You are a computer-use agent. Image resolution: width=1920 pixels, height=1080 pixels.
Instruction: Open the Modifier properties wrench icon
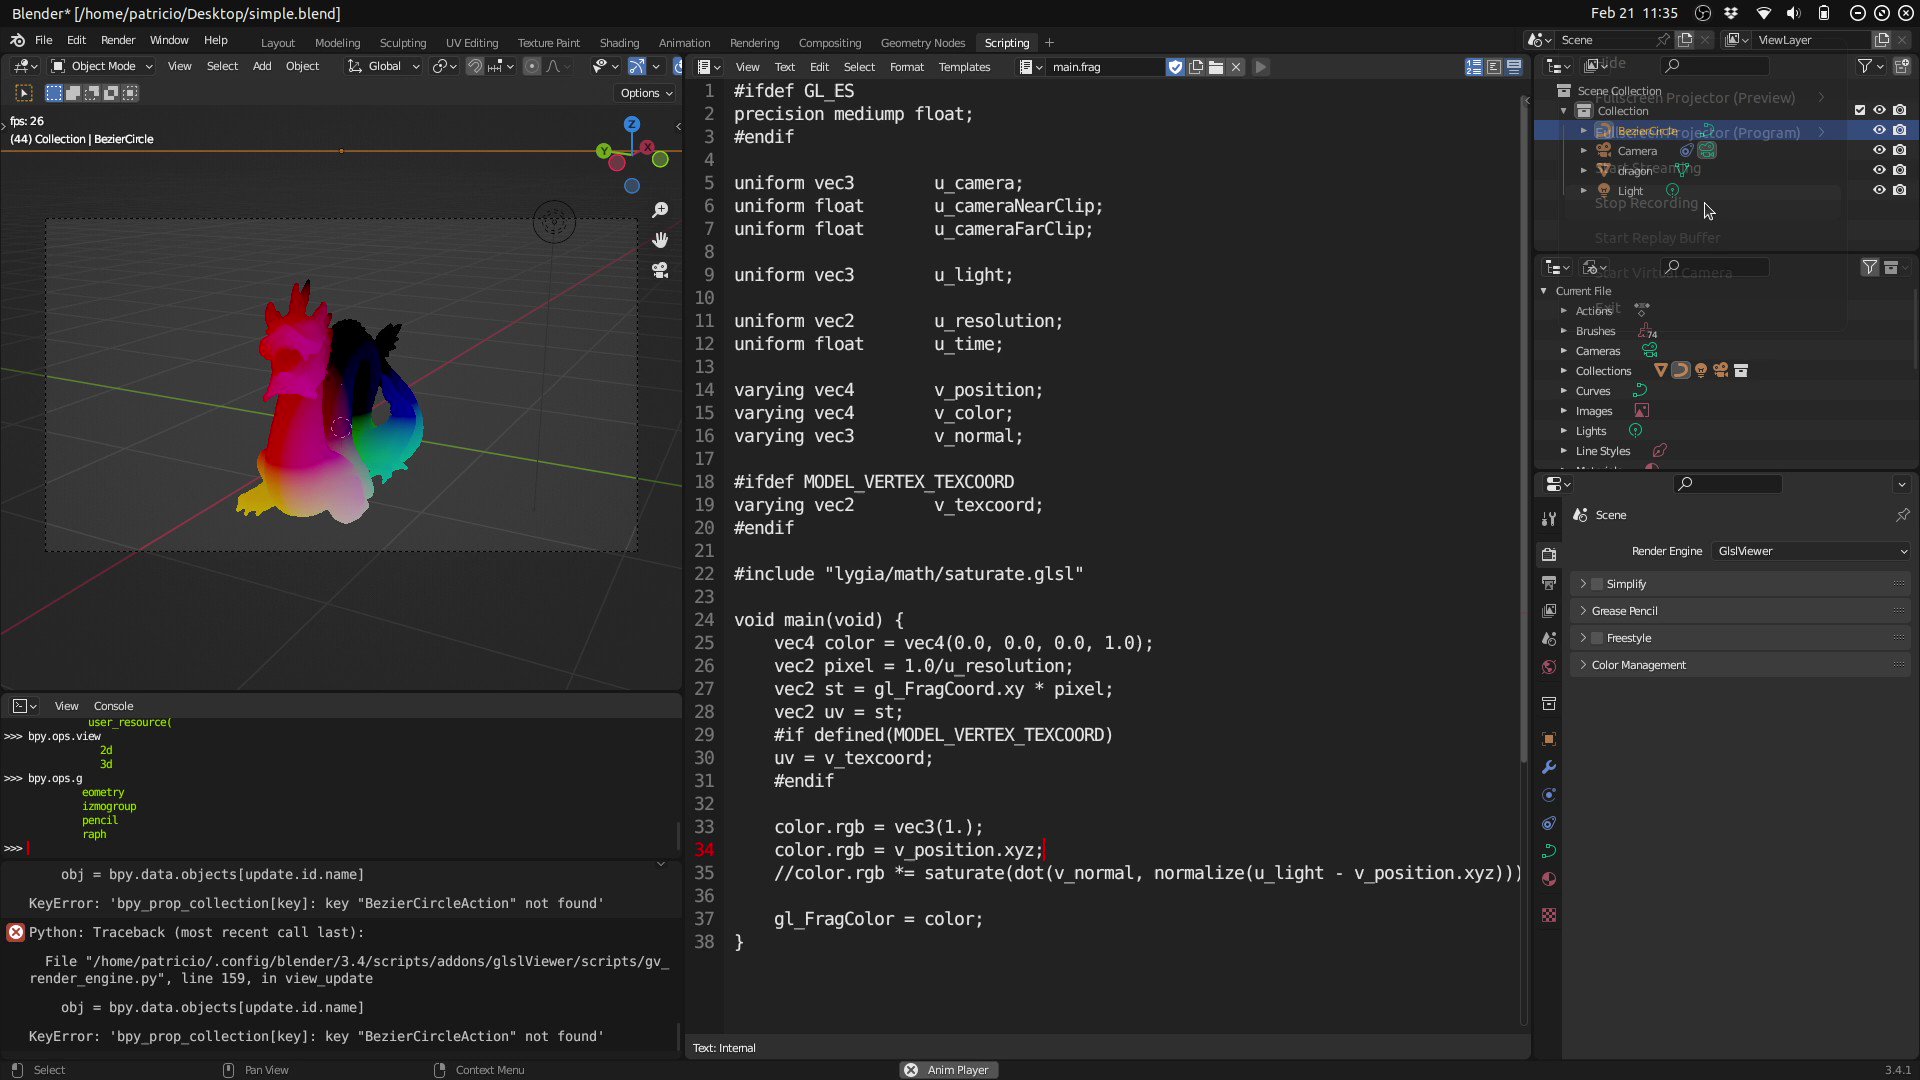click(x=1548, y=767)
